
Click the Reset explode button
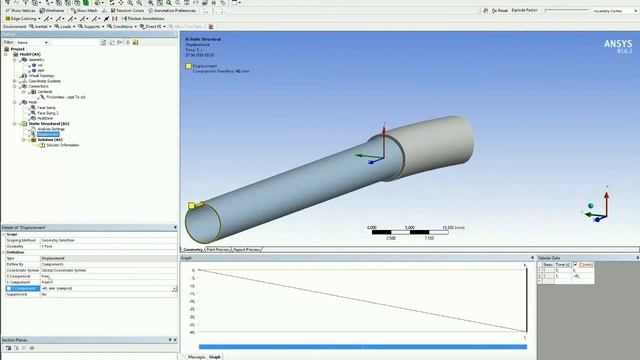pyautogui.click(x=500, y=11)
